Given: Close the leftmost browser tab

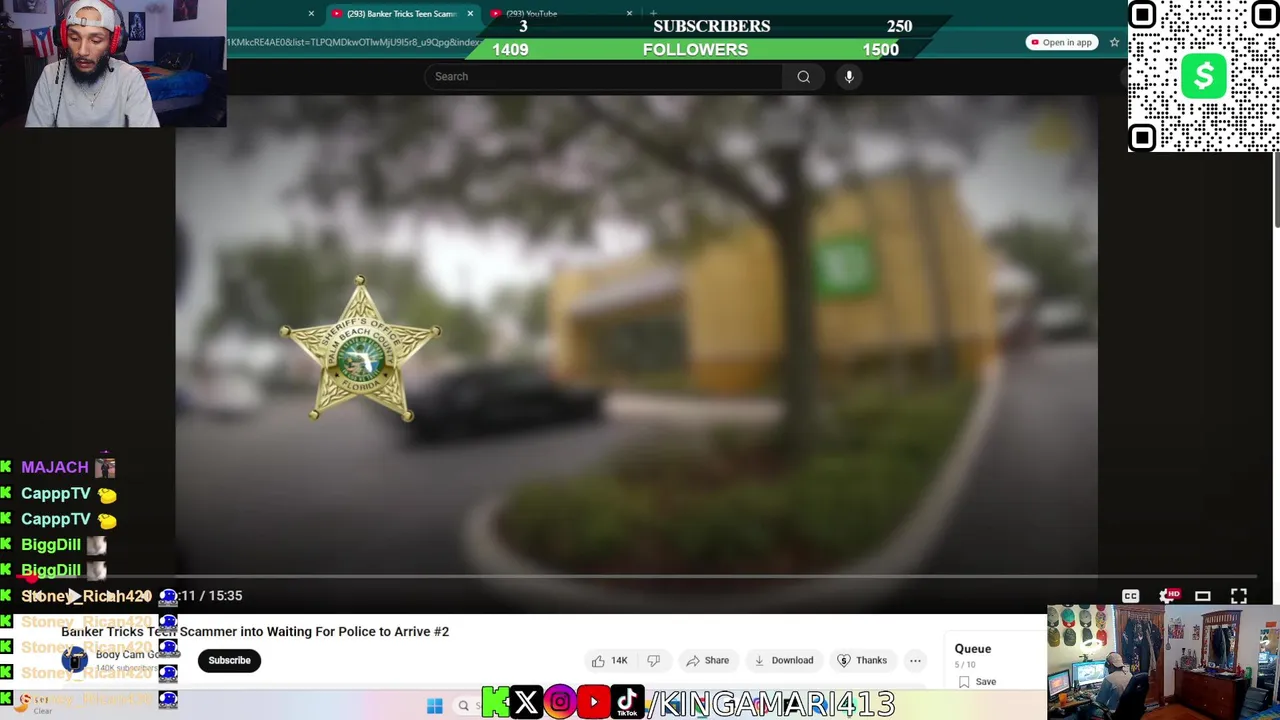Looking at the screenshot, I should pyautogui.click(x=311, y=14).
